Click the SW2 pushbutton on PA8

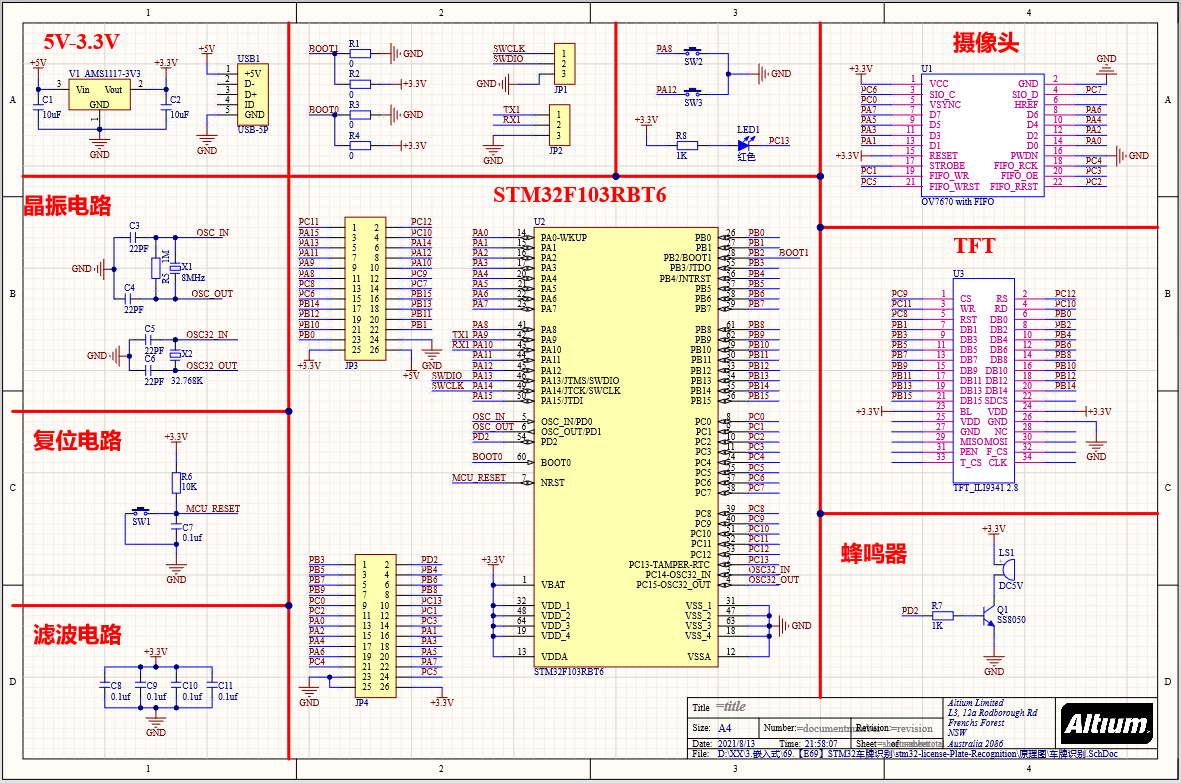(693, 53)
